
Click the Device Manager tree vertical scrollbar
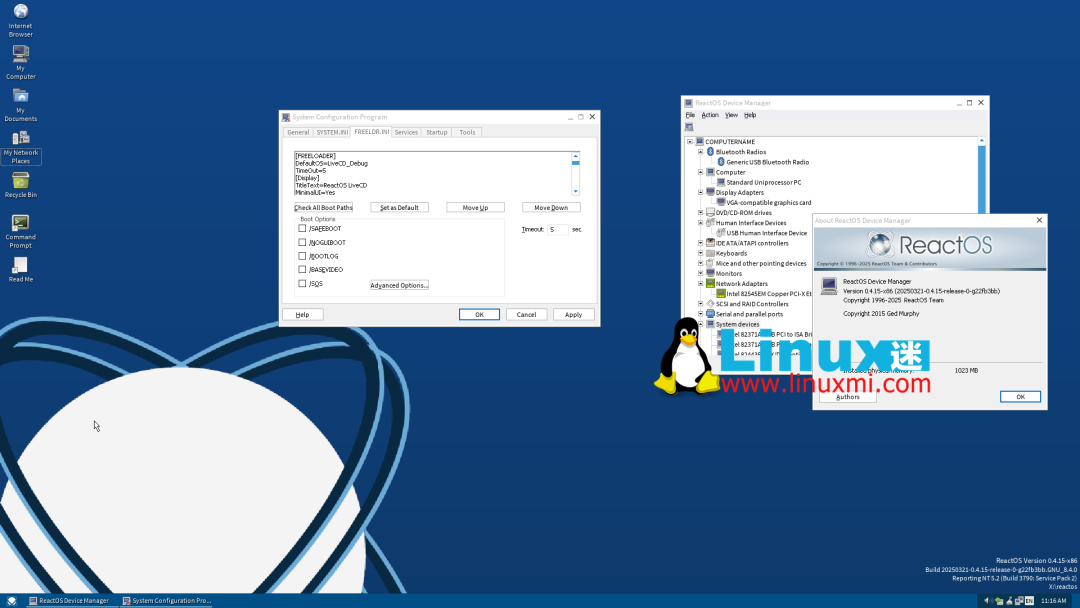(x=982, y=179)
